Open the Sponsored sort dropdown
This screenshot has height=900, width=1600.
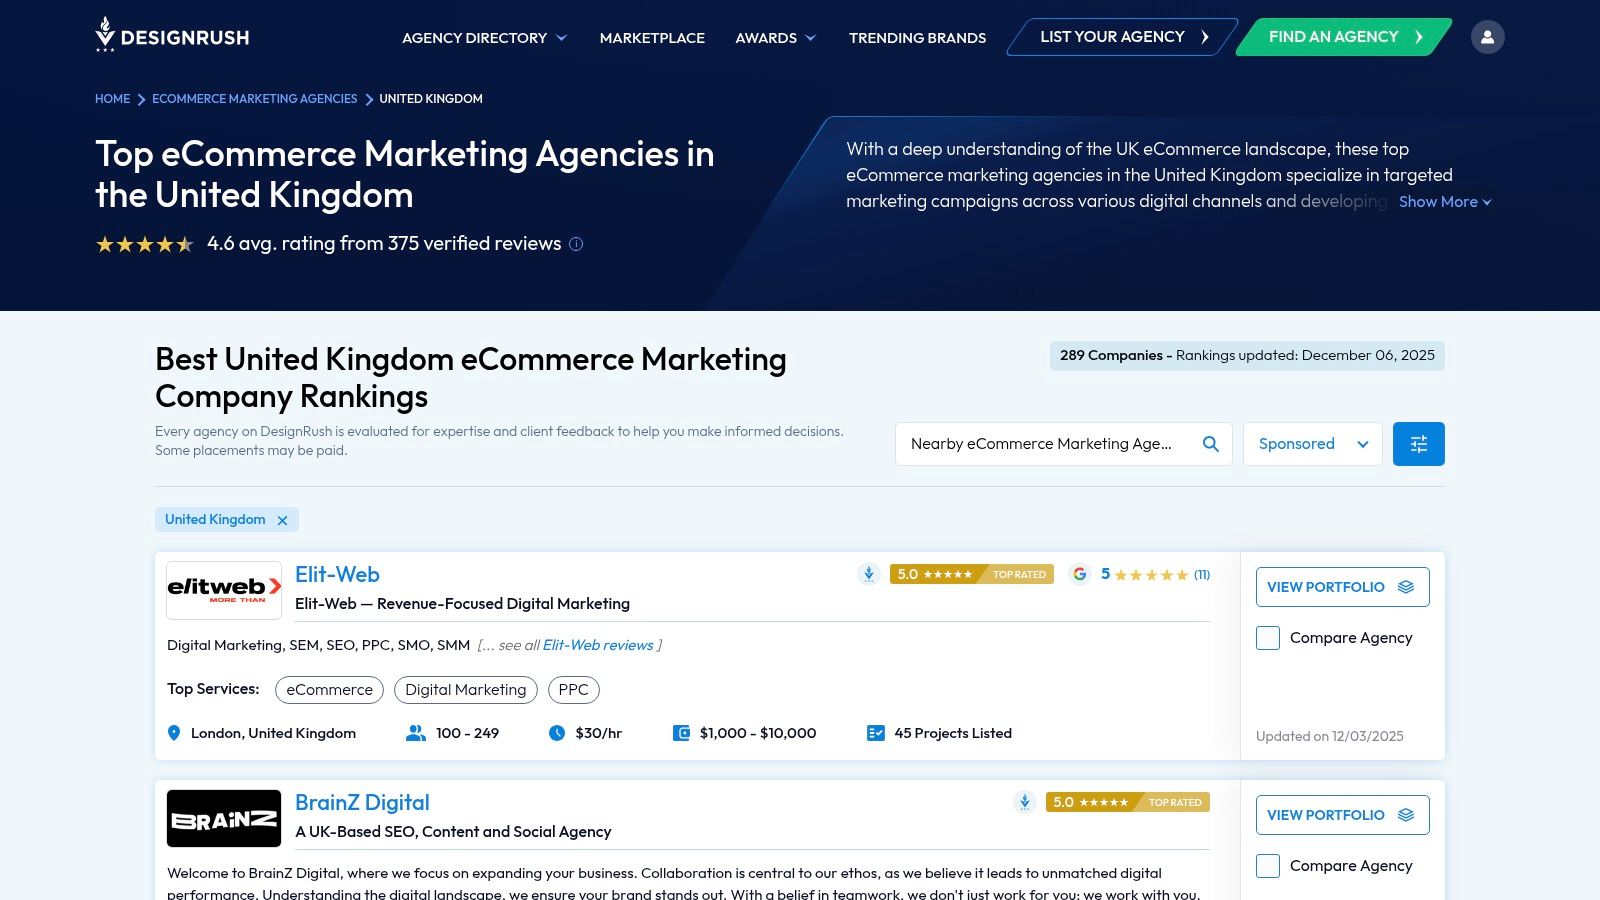tap(1312, 444)
